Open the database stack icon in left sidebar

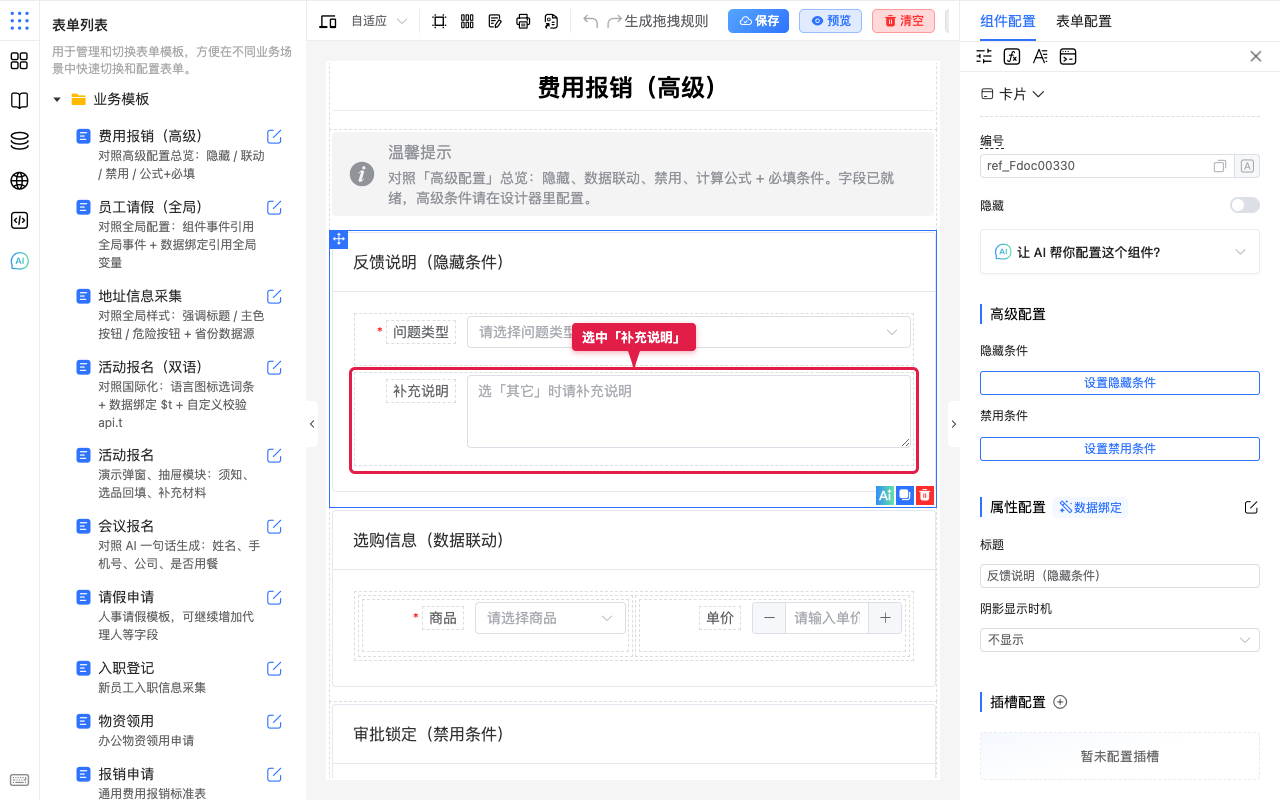coord(19,141)
